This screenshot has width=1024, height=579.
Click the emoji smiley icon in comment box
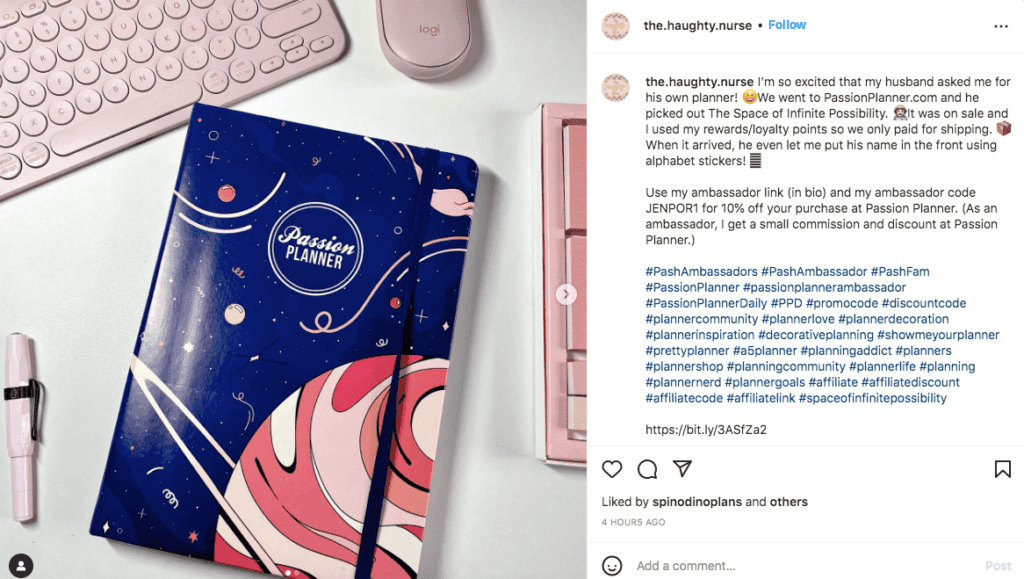612,565
